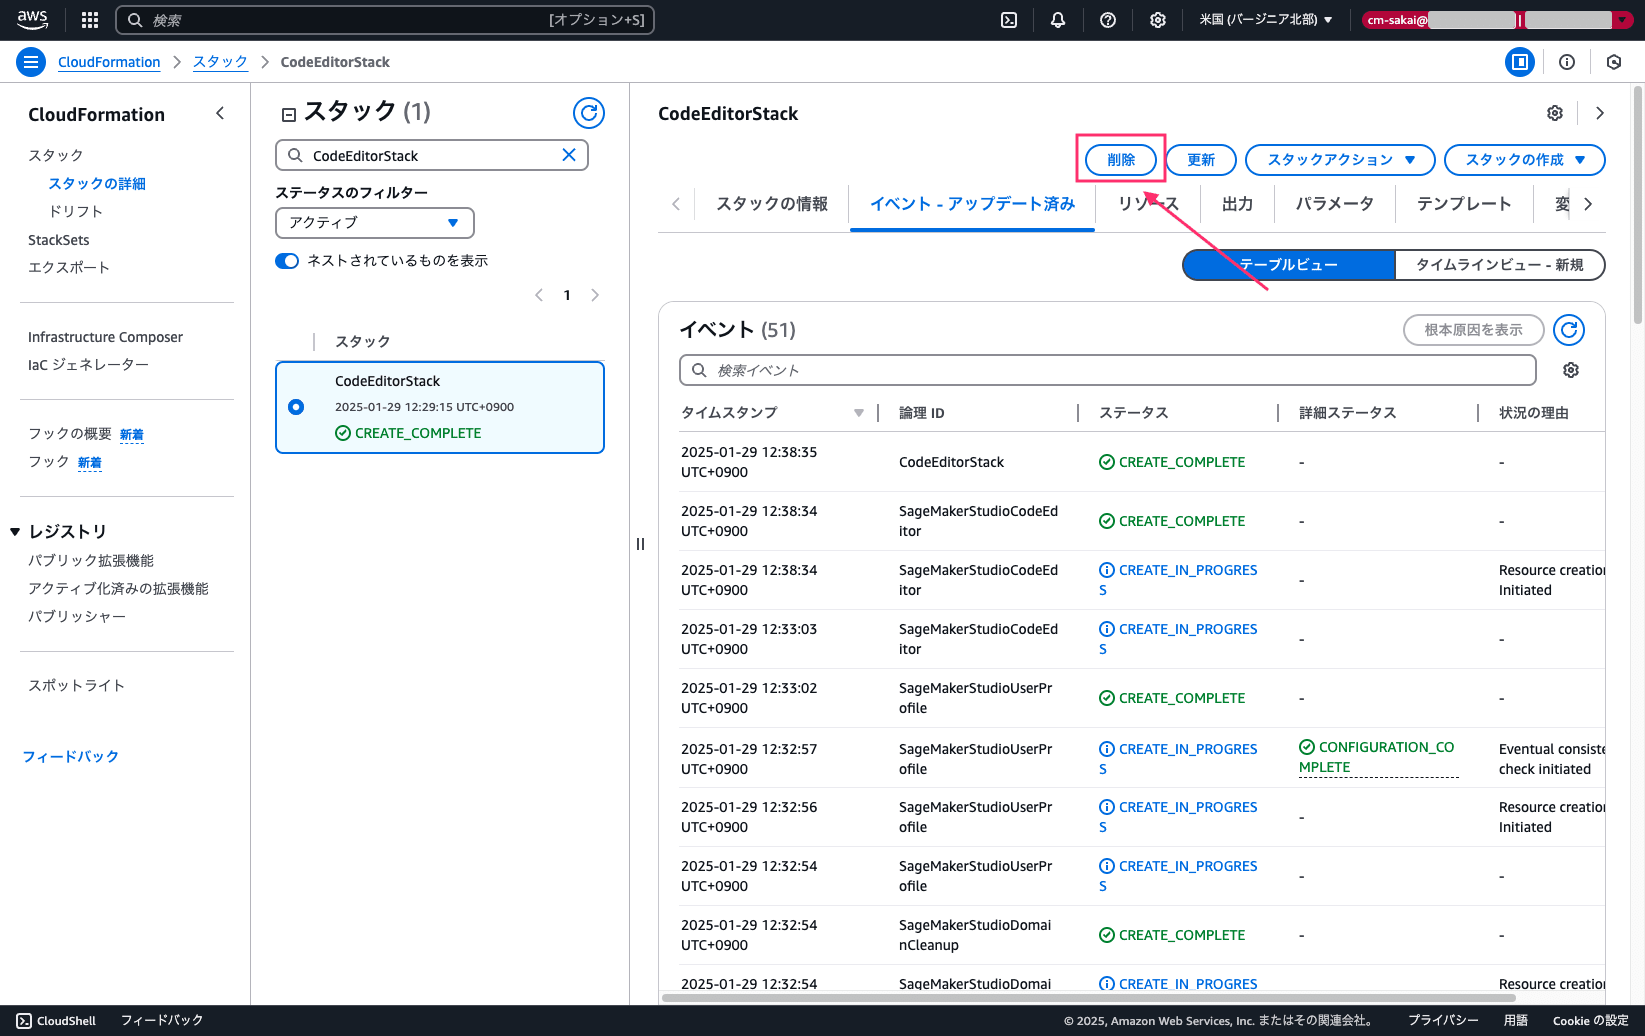Open the region selector dropdown

pyautogui.click(x=1266, y=20)
